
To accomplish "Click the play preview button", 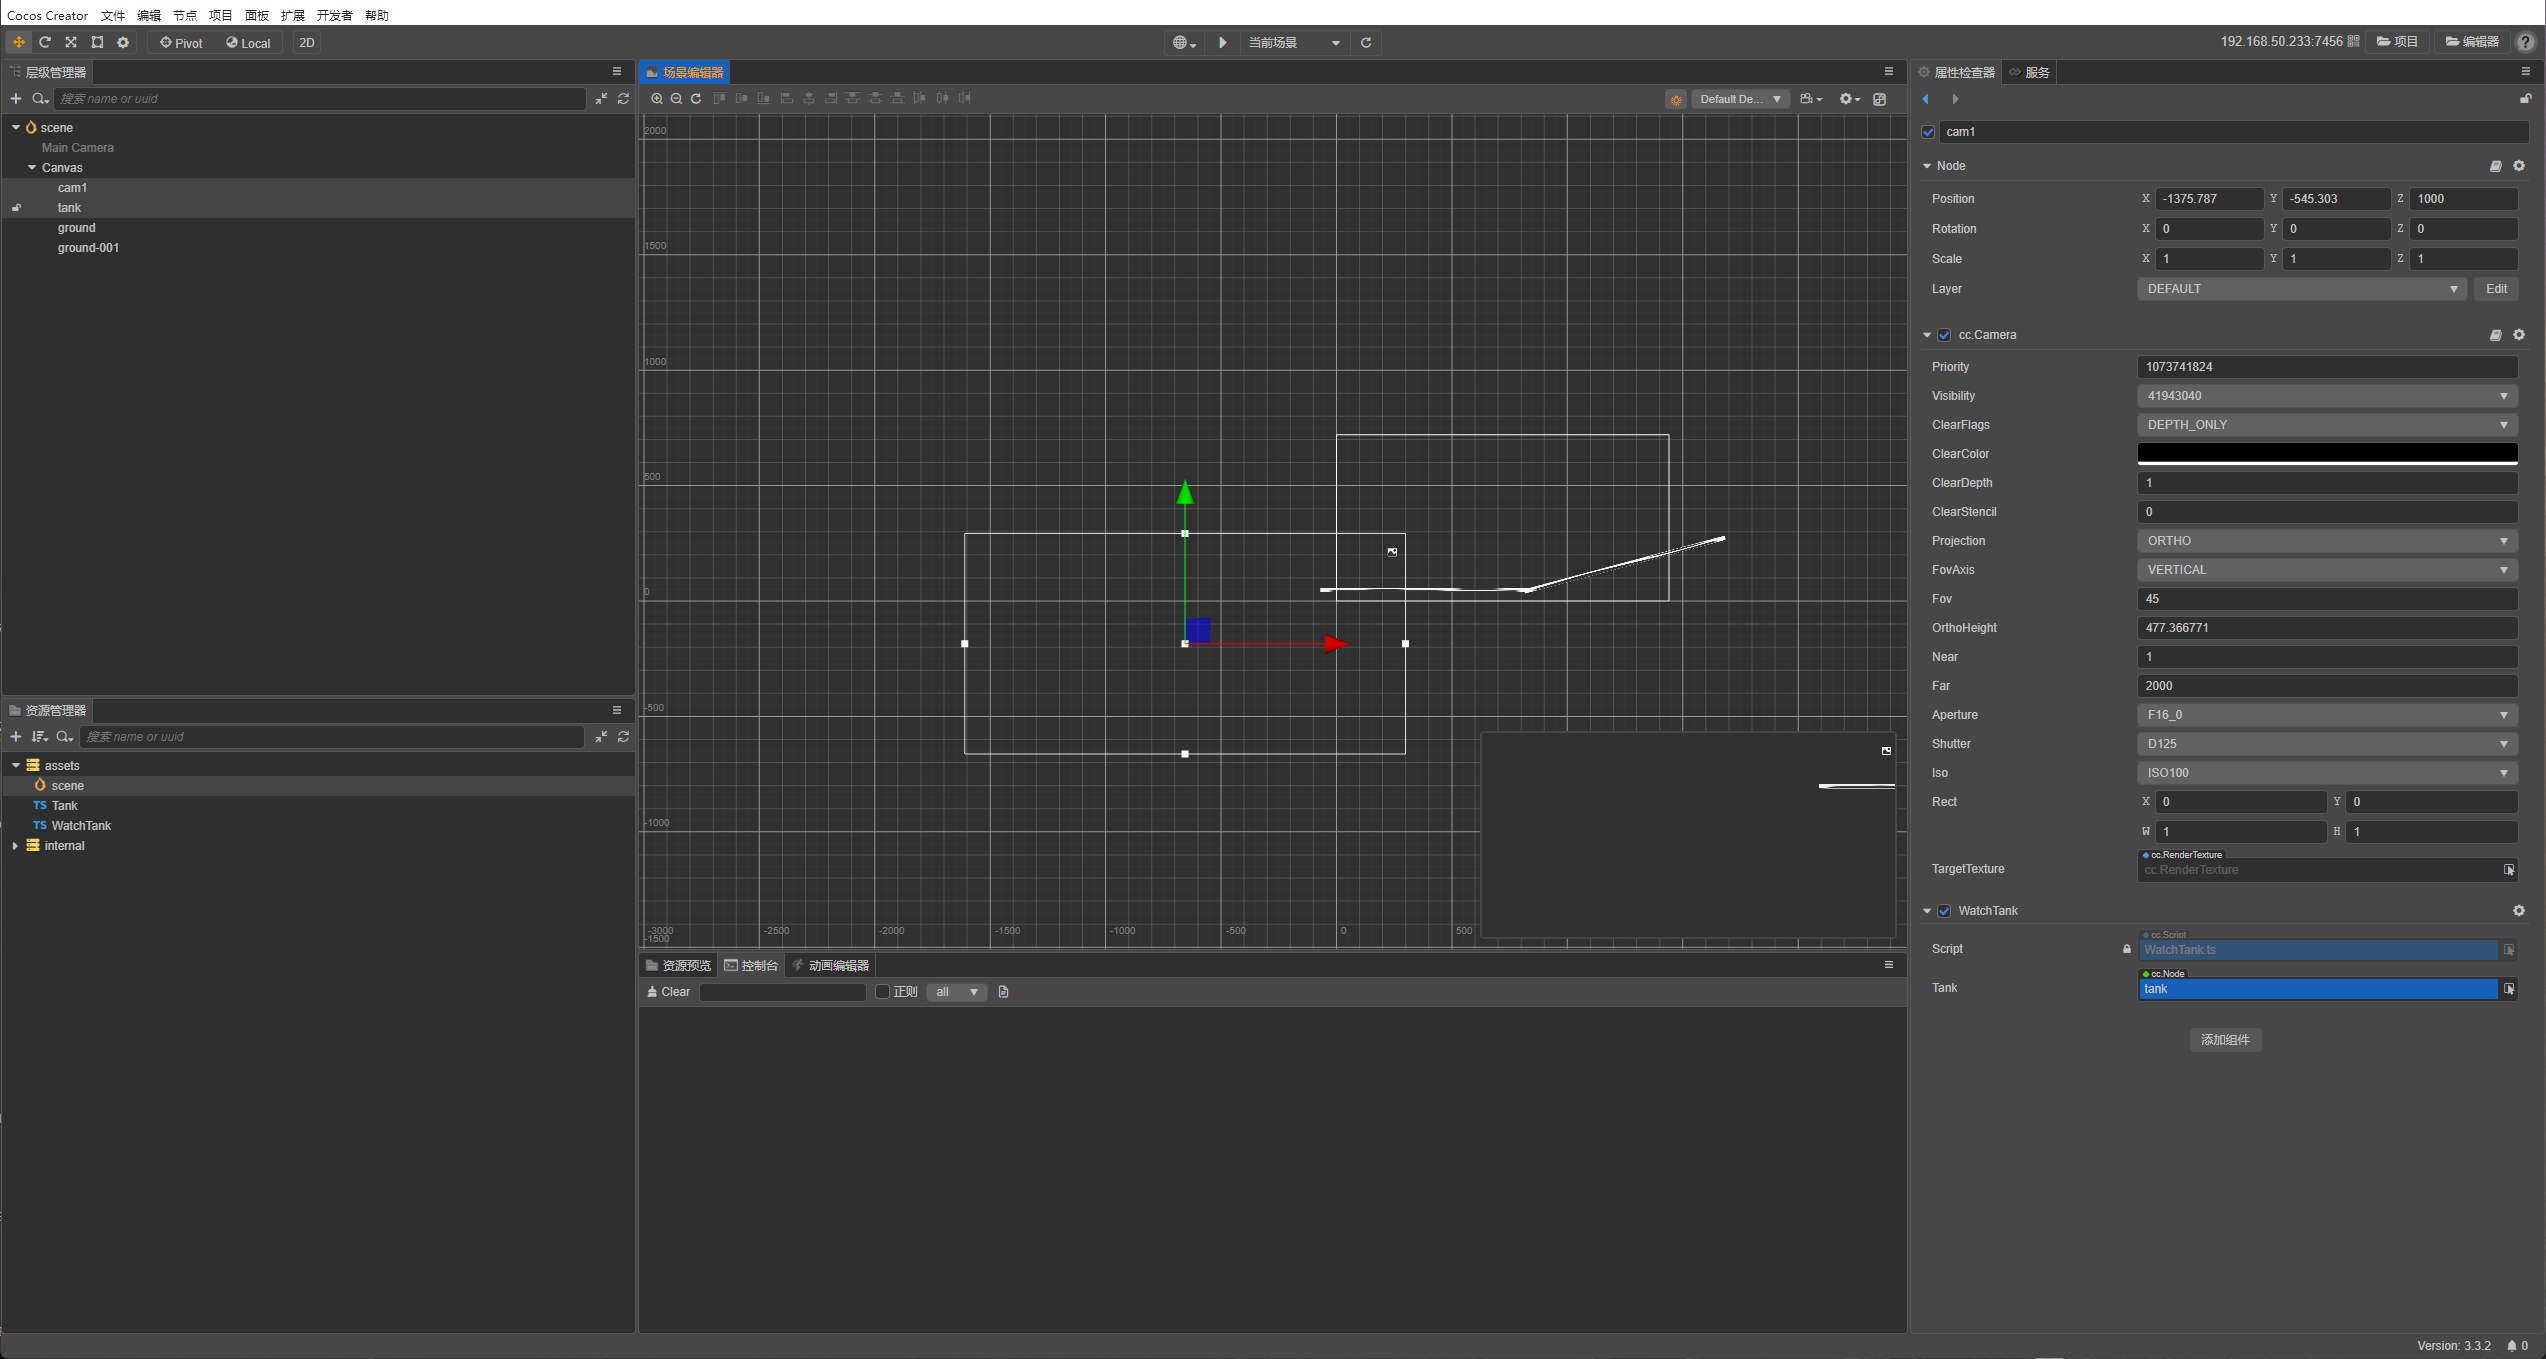I will point(1222,42).
